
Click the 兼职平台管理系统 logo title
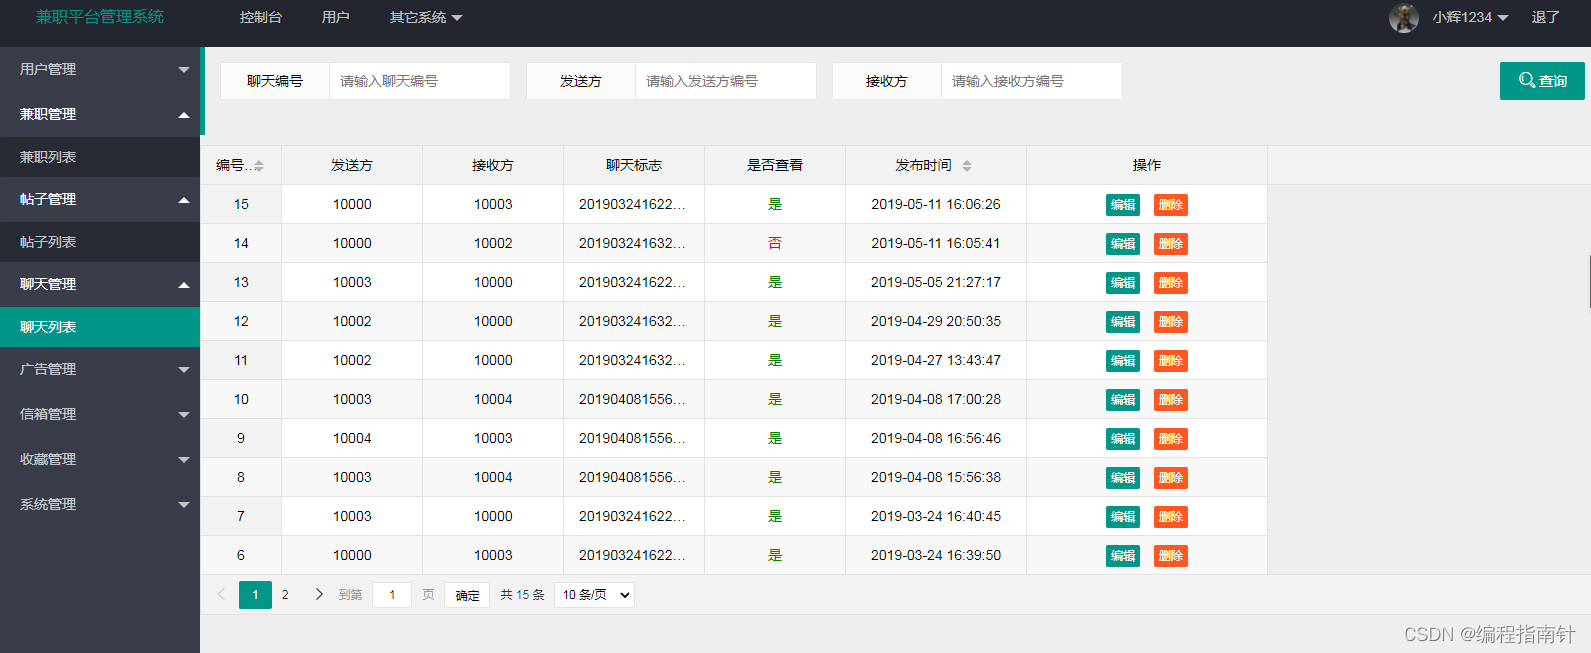tap(100, 17)
